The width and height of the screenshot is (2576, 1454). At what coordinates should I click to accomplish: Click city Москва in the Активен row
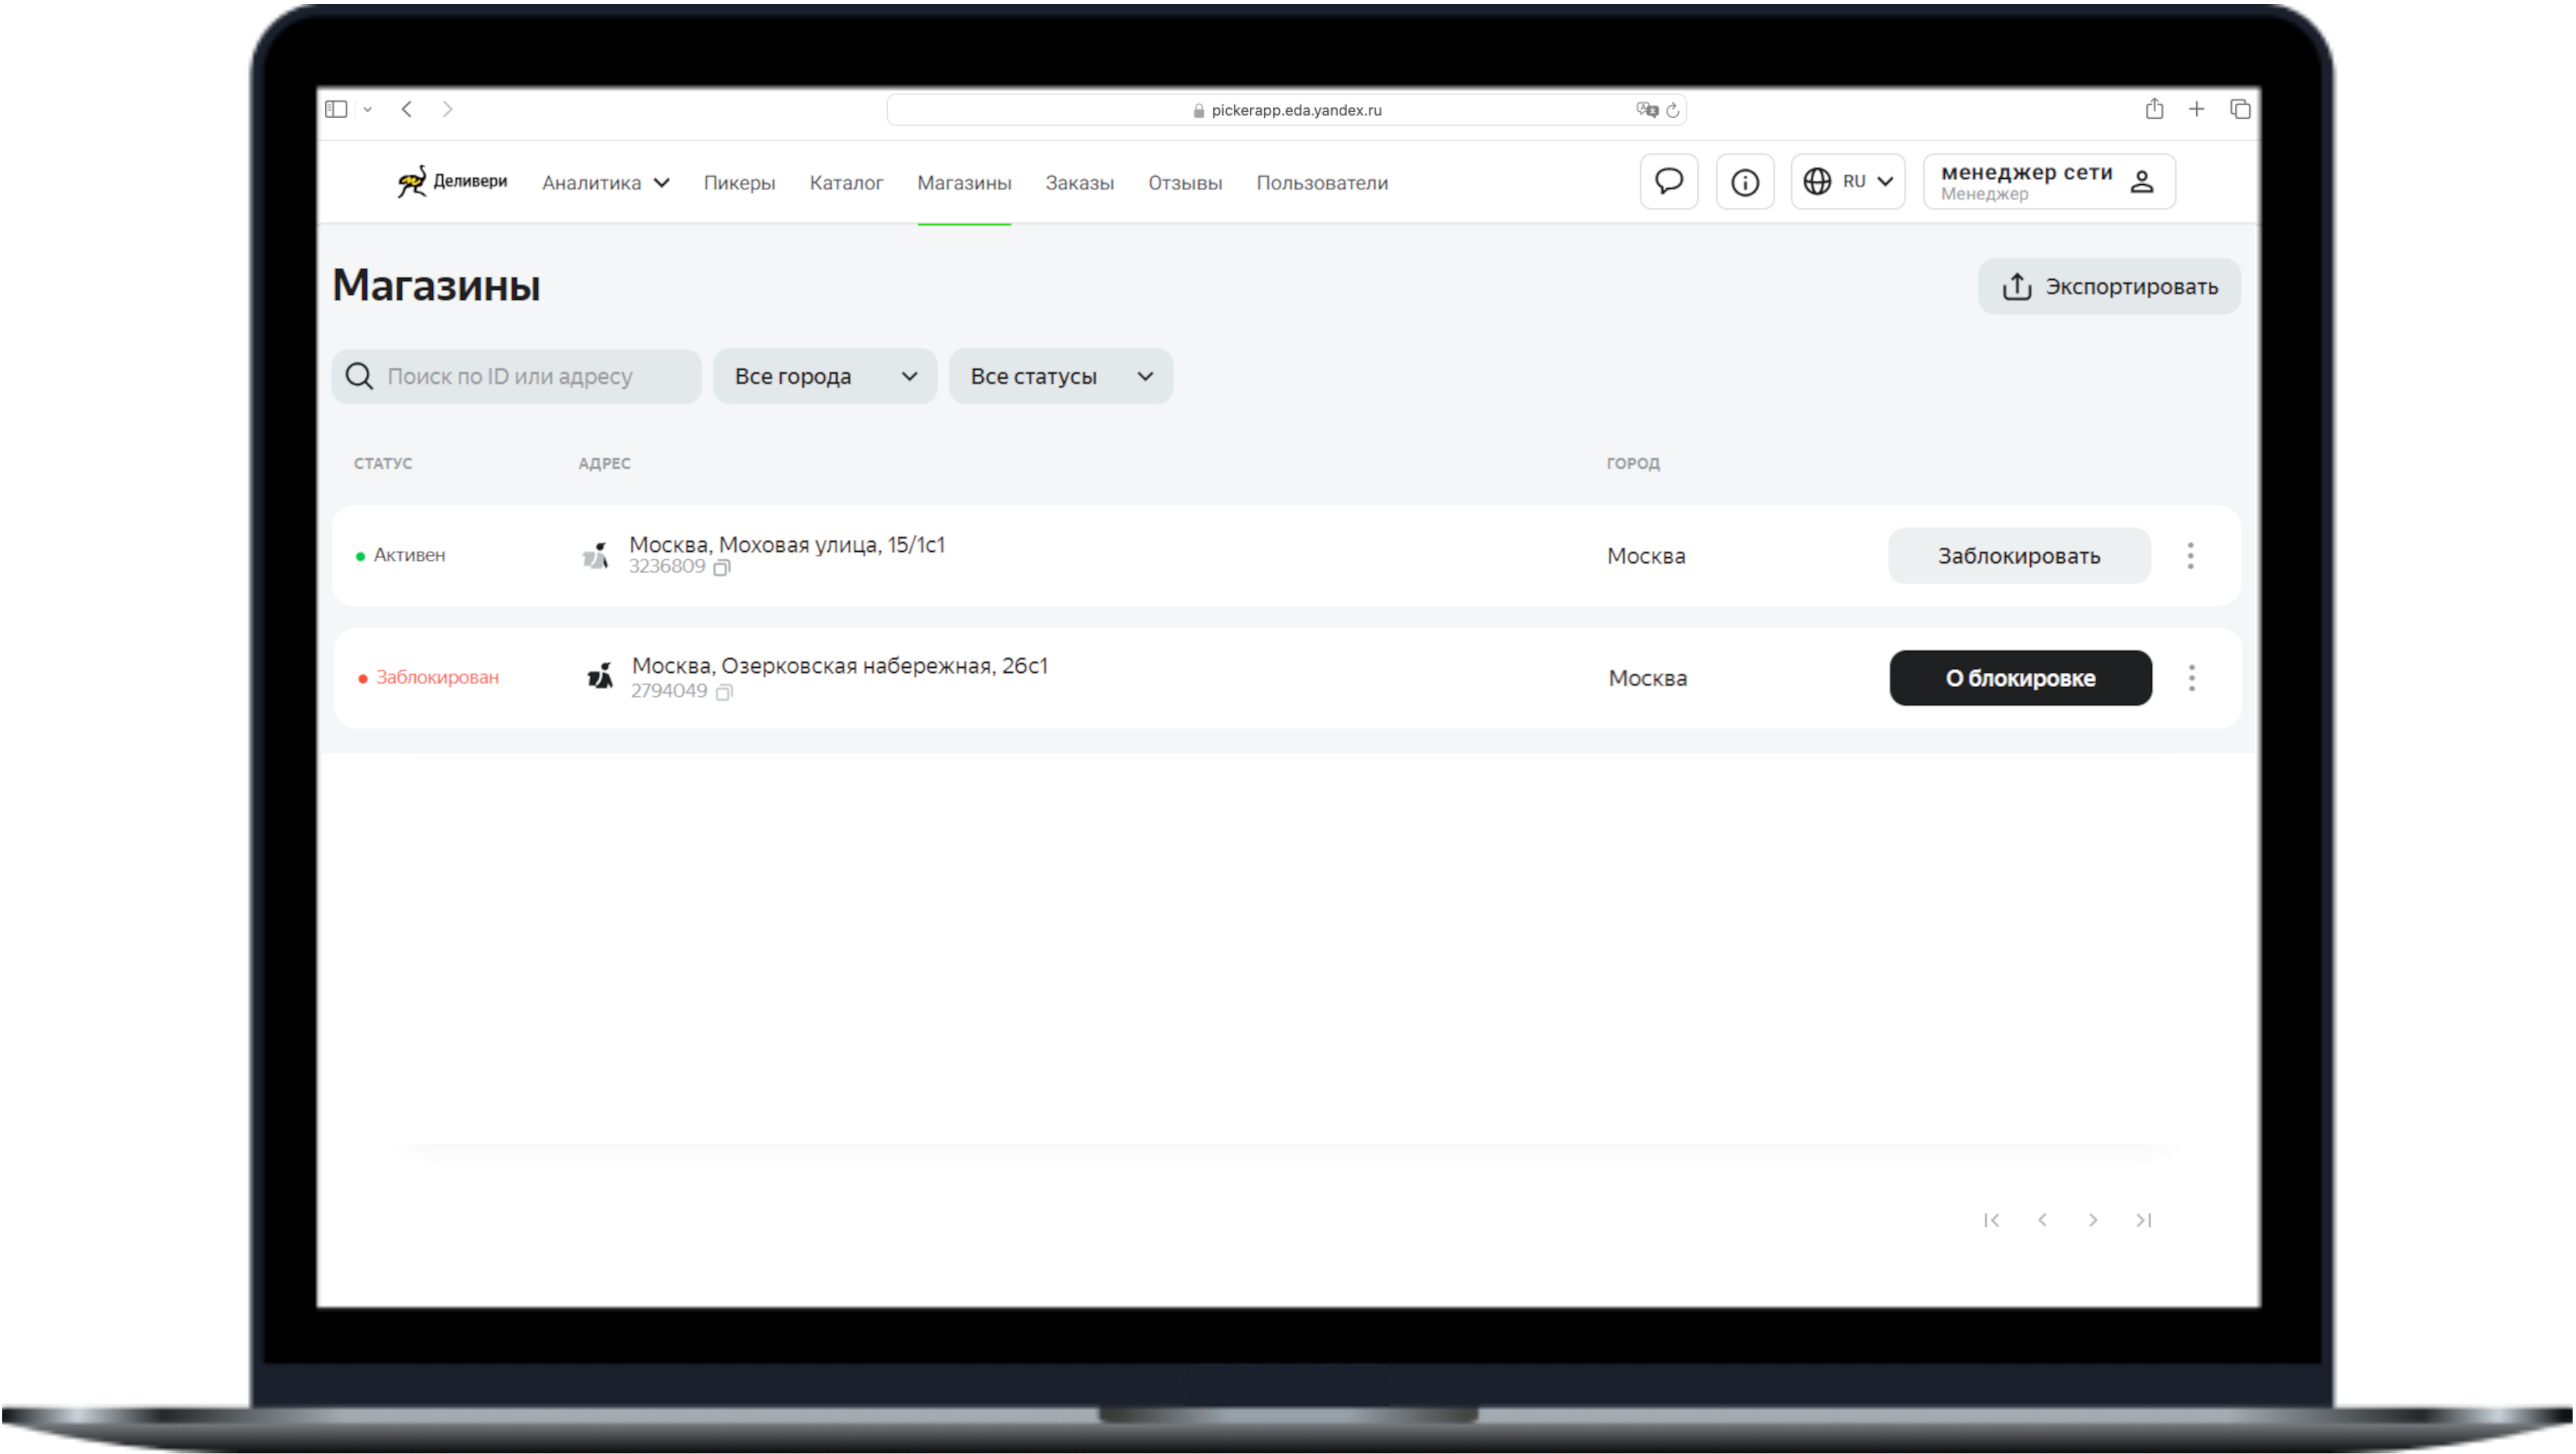click(x=1646, y=556)
